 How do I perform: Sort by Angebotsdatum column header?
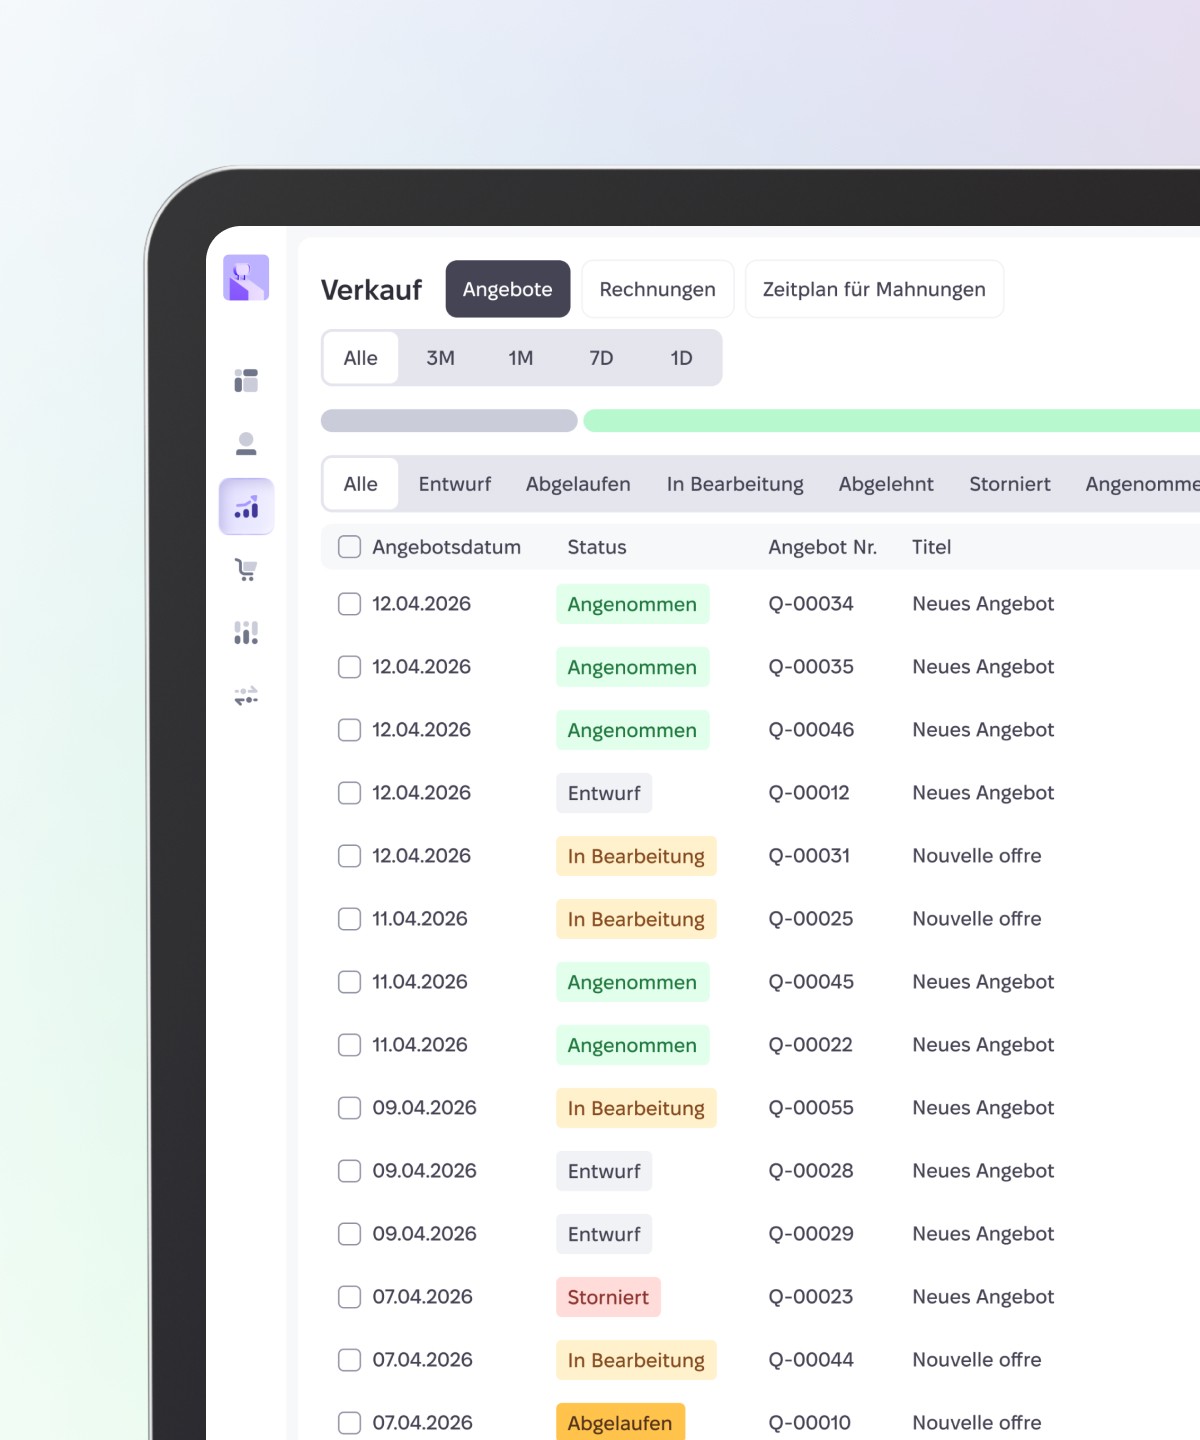[447, 547]
